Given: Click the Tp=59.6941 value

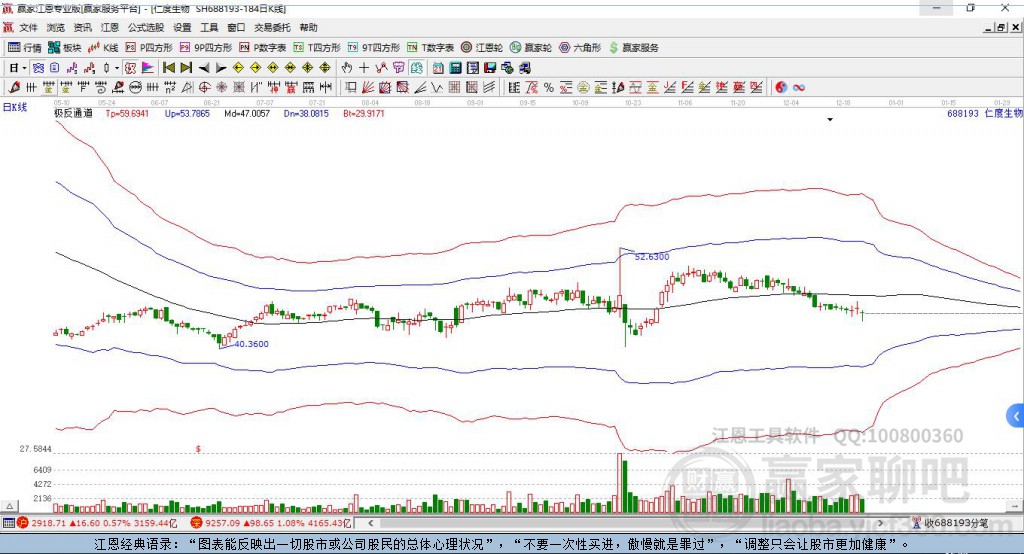Looking at the screenshot, I should tap(127, 113).
